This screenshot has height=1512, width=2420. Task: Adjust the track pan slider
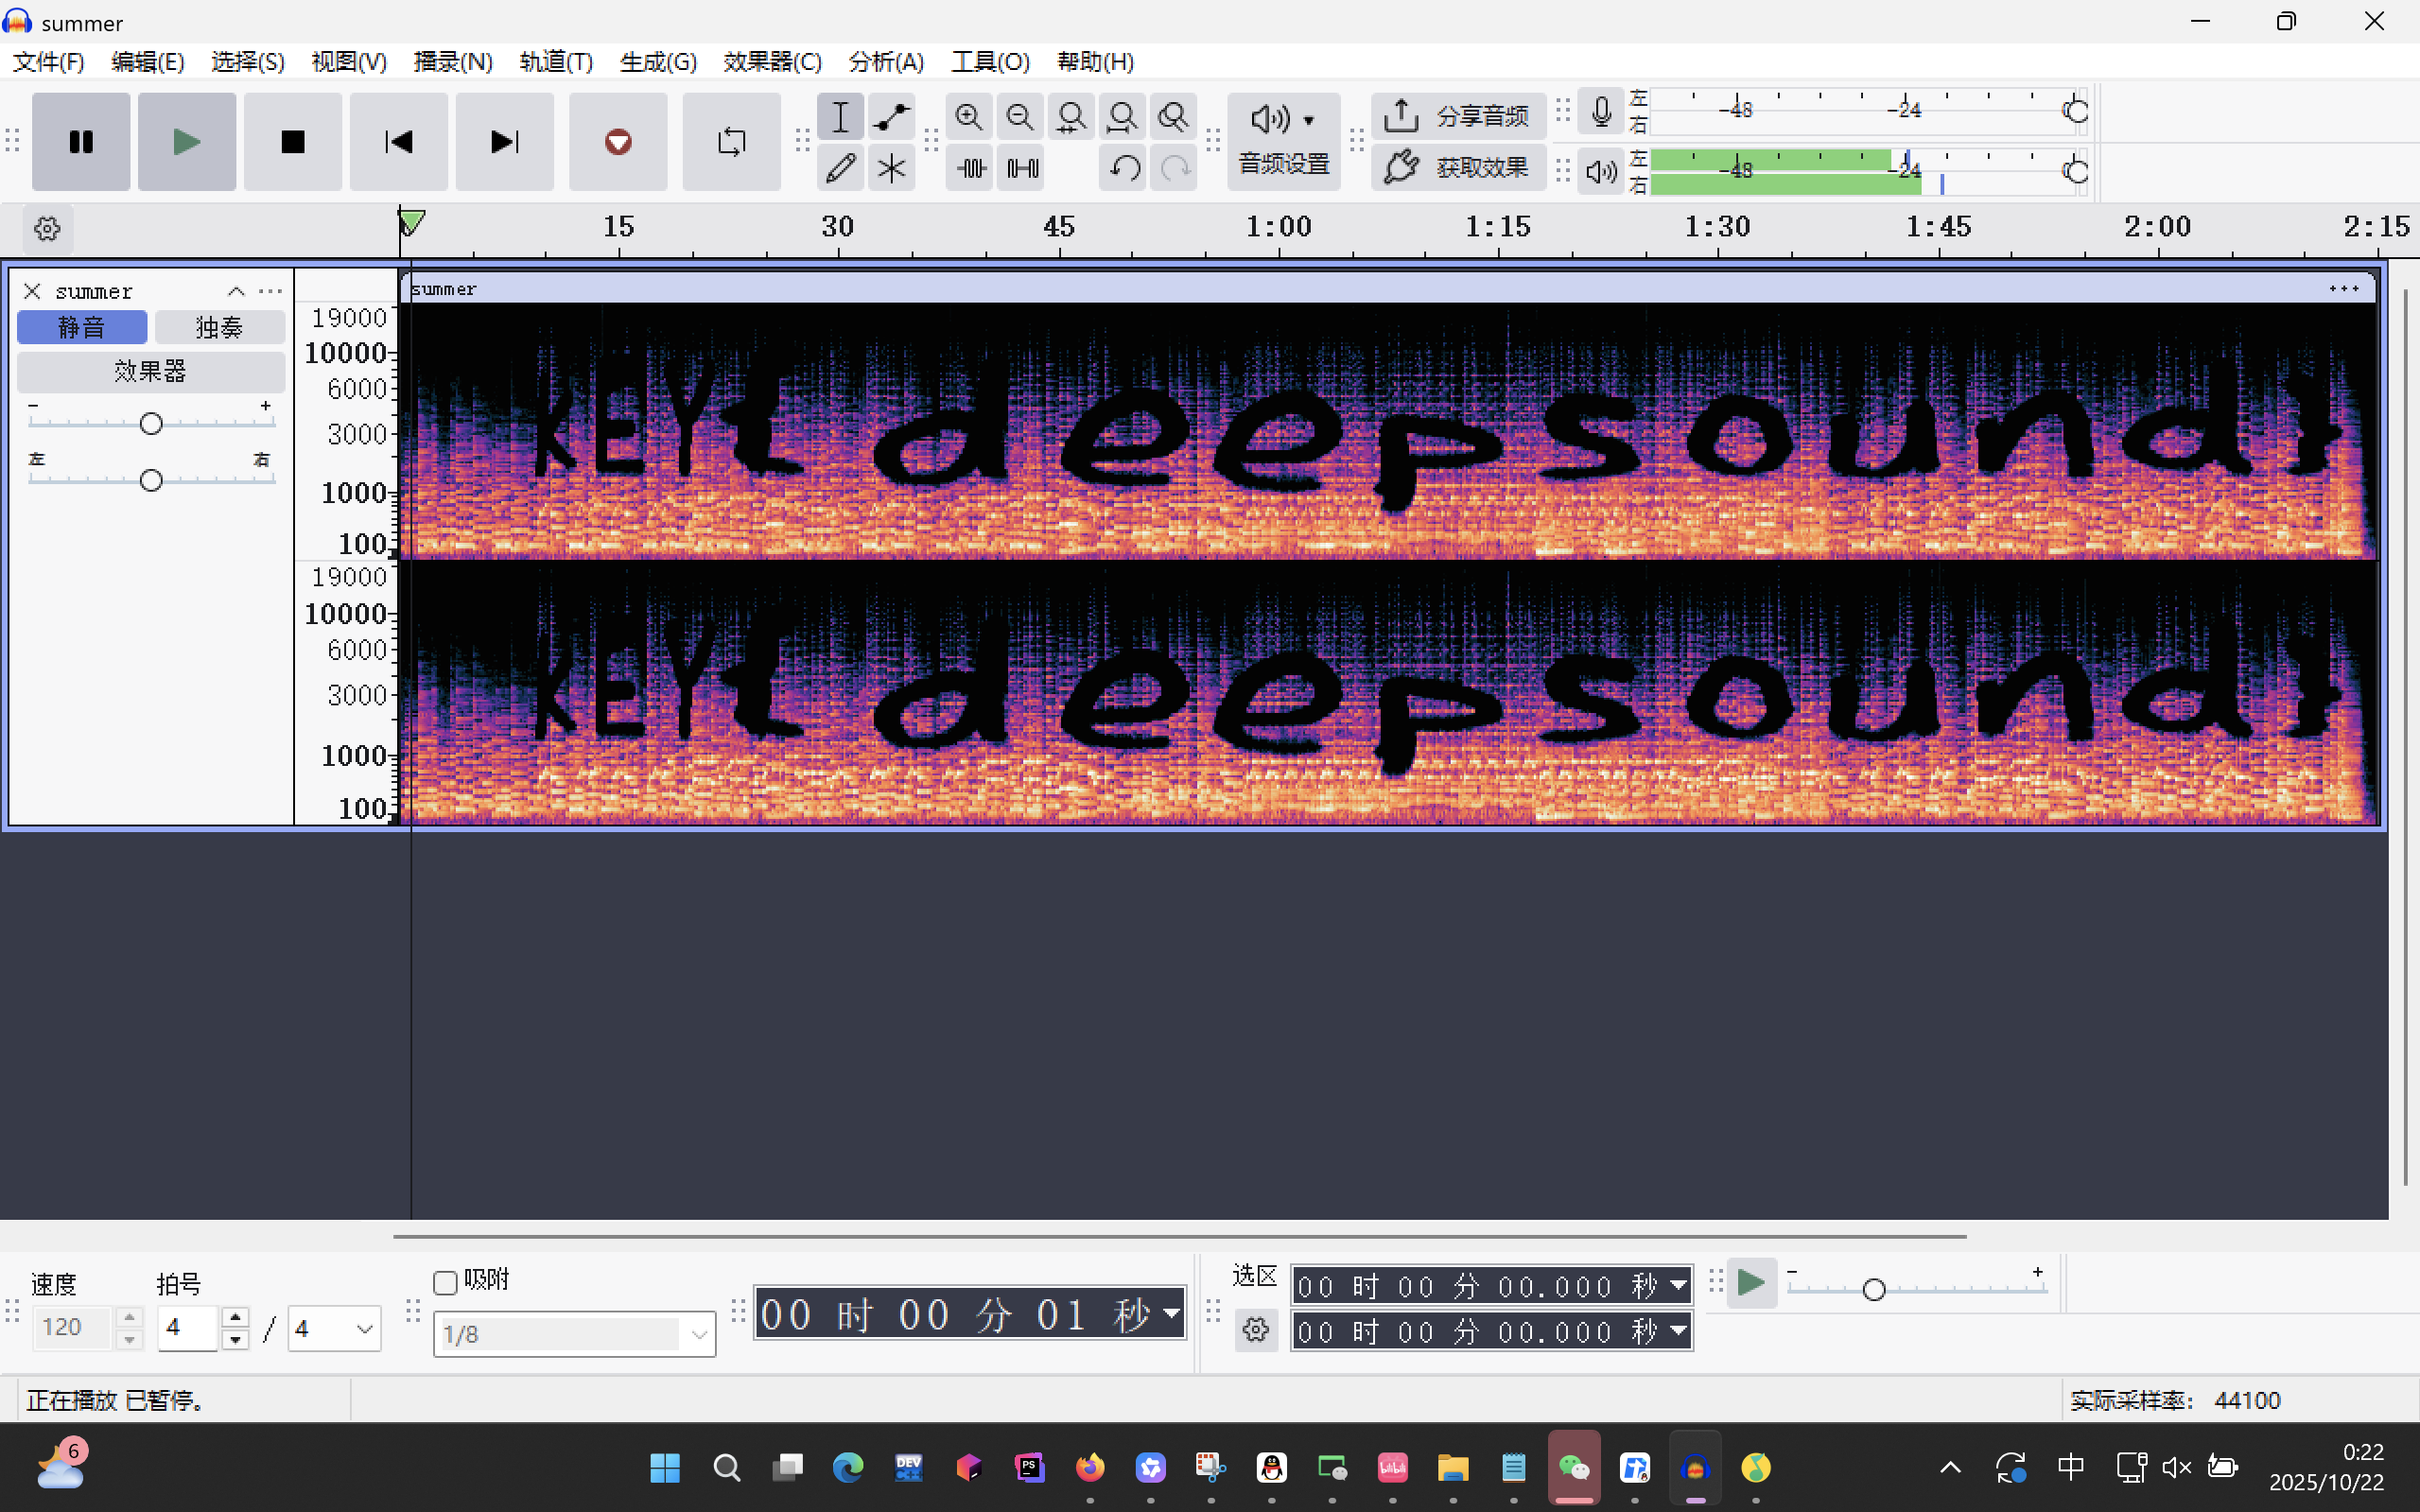[151, 480]
